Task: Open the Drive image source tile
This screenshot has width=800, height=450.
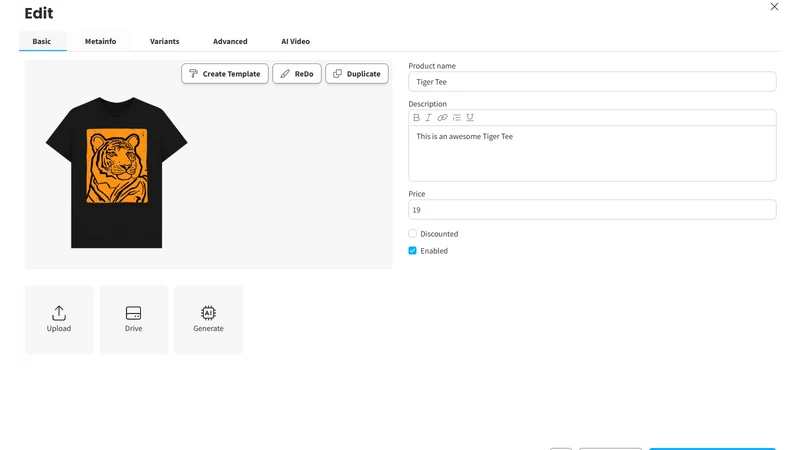Action: [134, 319]
